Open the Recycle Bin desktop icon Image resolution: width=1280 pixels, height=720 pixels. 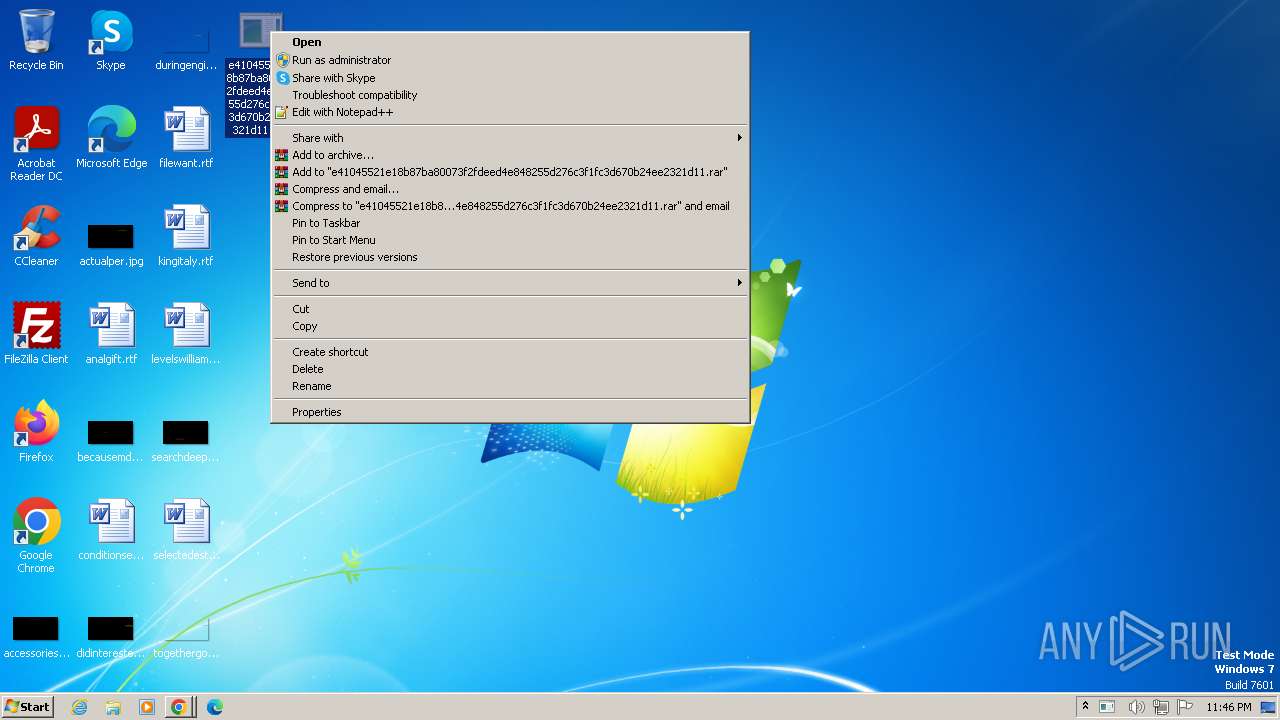(36, 40)
